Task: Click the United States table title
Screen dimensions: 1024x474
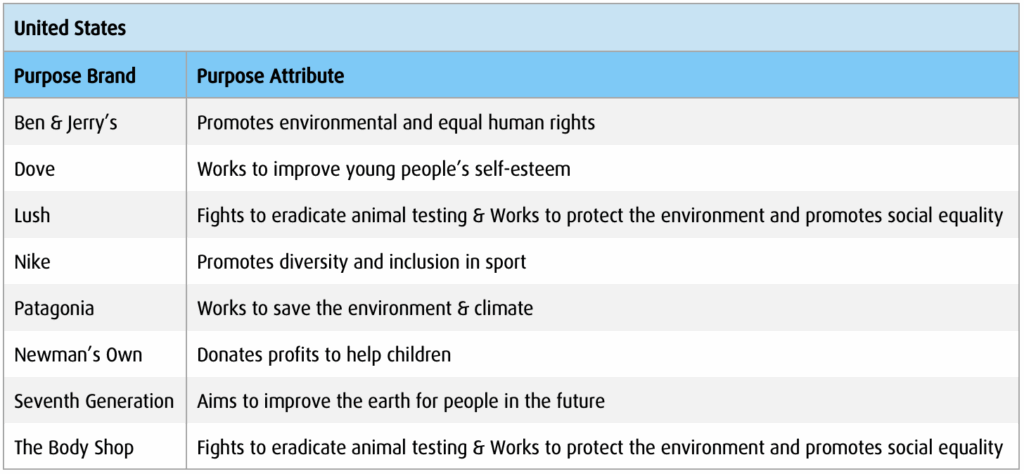Action: point(70,28)
